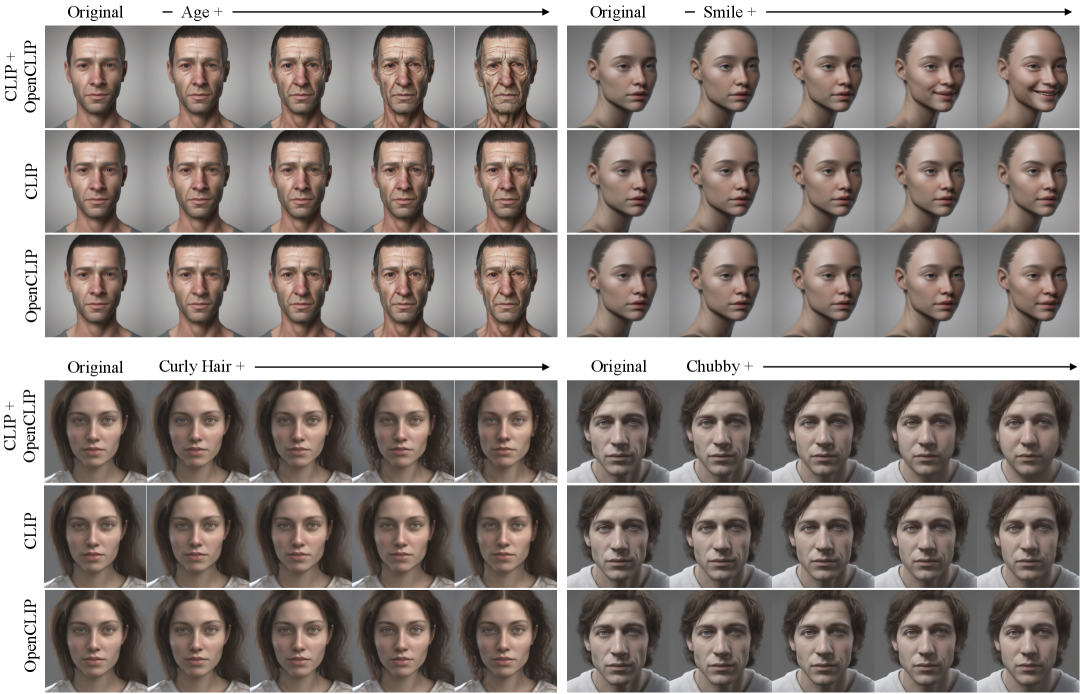The image size is (1080, 694).
Task: Select the original man face in the Chubby CLIP + OpenCLIP row
Action: click(x=618, y=430)
